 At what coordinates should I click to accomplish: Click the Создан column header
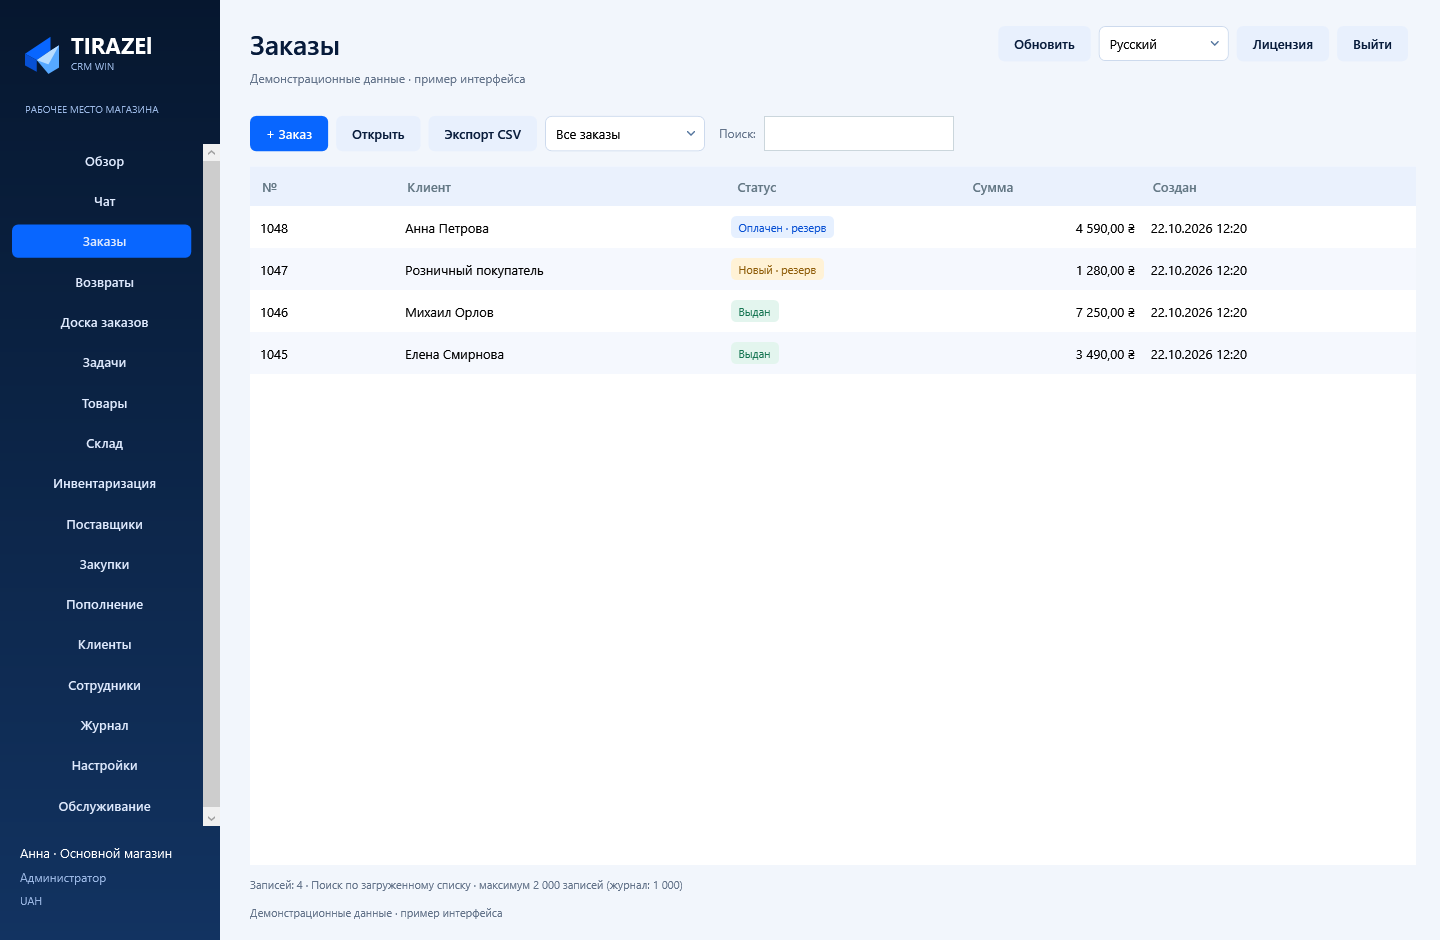[1174, 187]
